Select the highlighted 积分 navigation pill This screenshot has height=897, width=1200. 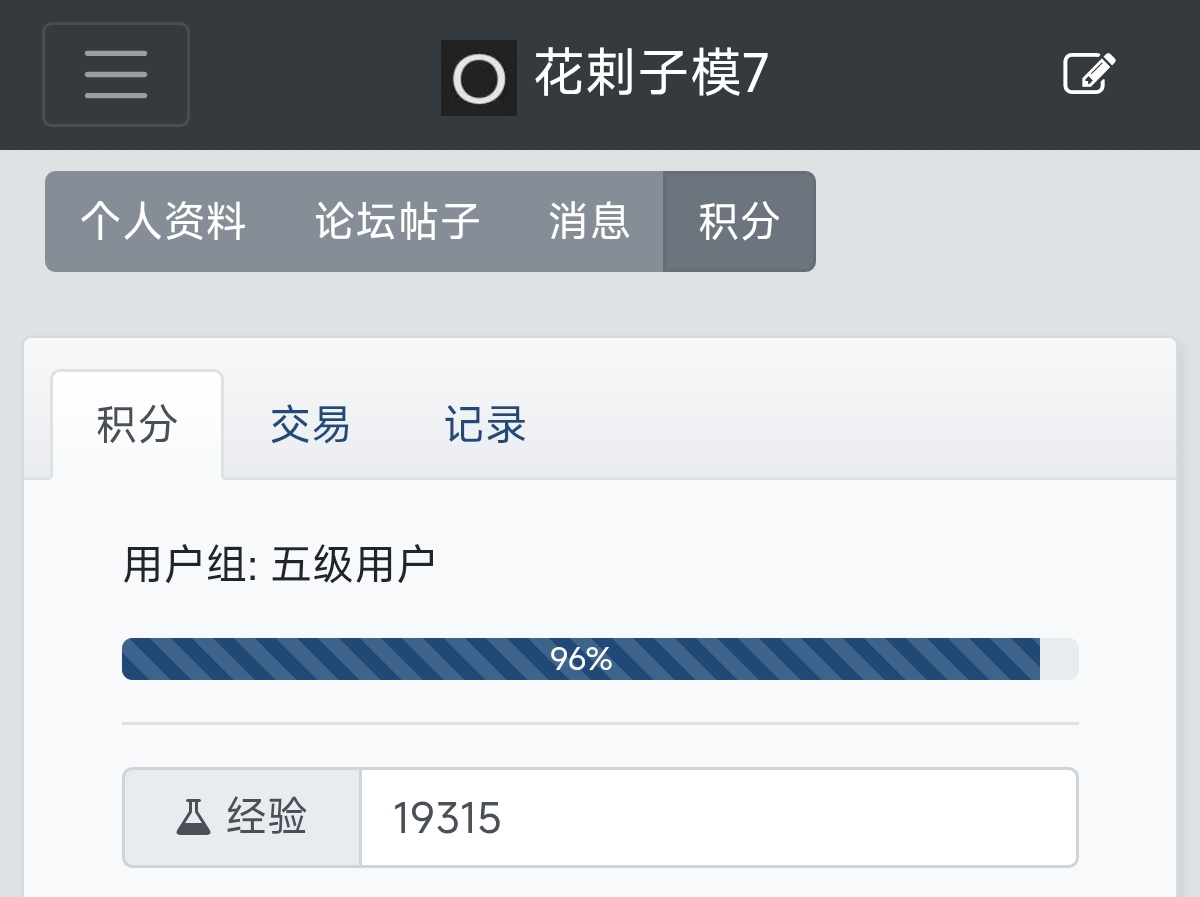click(x=739, y=222)
